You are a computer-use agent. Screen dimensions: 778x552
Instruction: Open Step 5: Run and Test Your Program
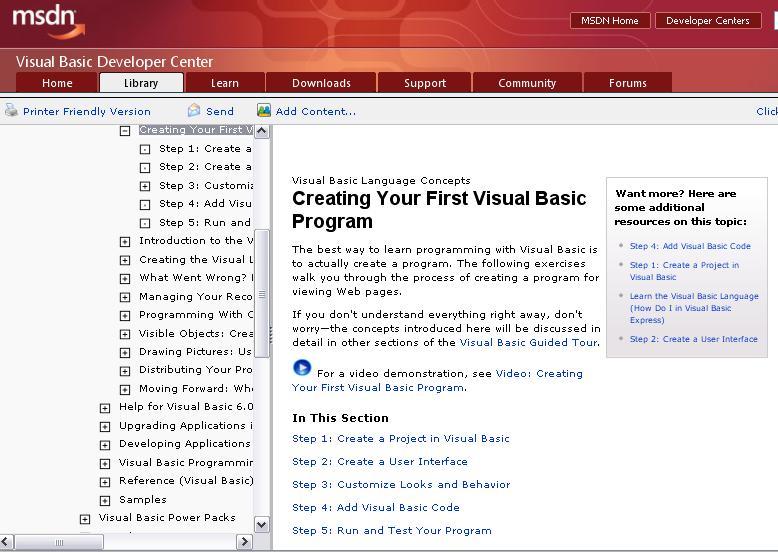click(392, 530)
